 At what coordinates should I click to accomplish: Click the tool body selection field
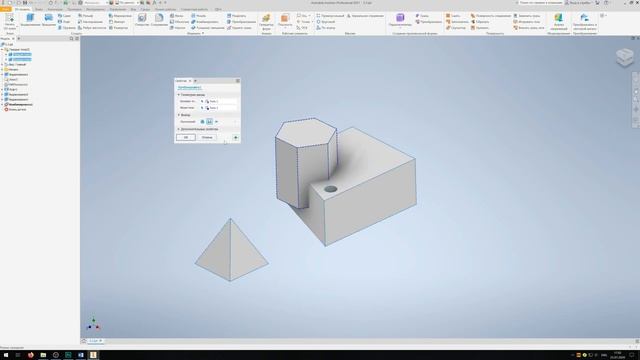coord(221,108)
